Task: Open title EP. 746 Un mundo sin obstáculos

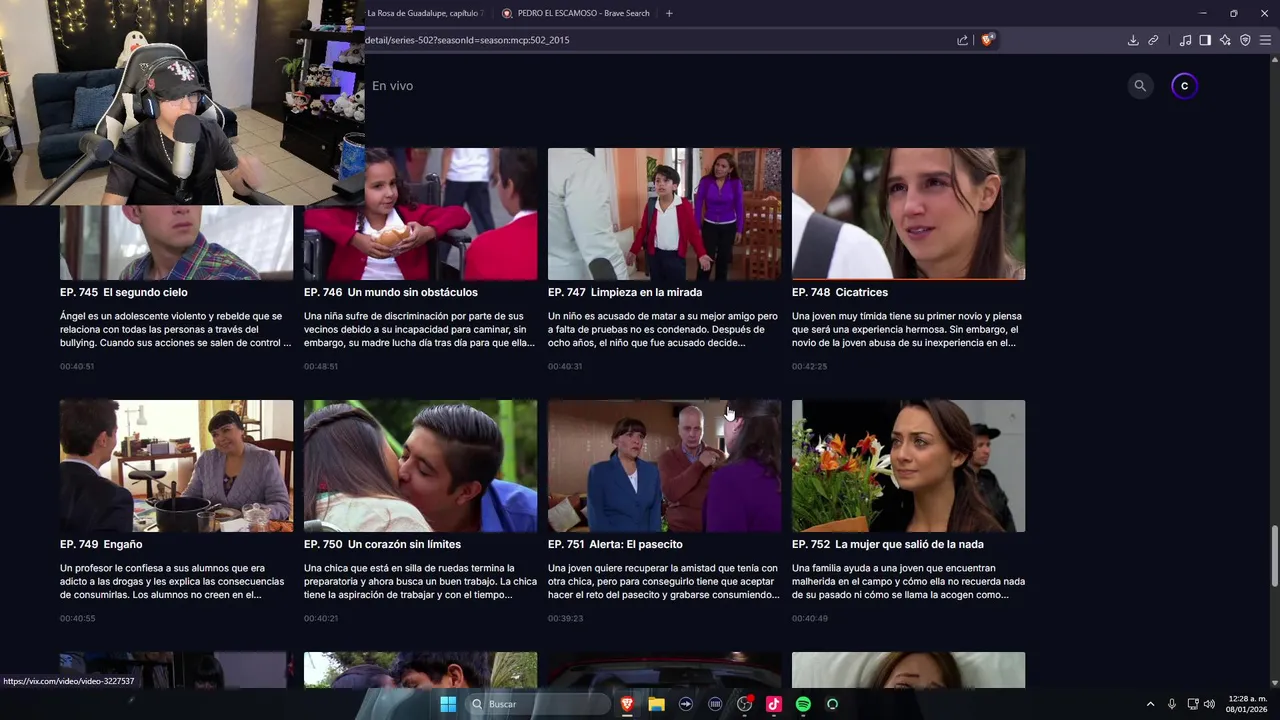Action: (391, 292)
